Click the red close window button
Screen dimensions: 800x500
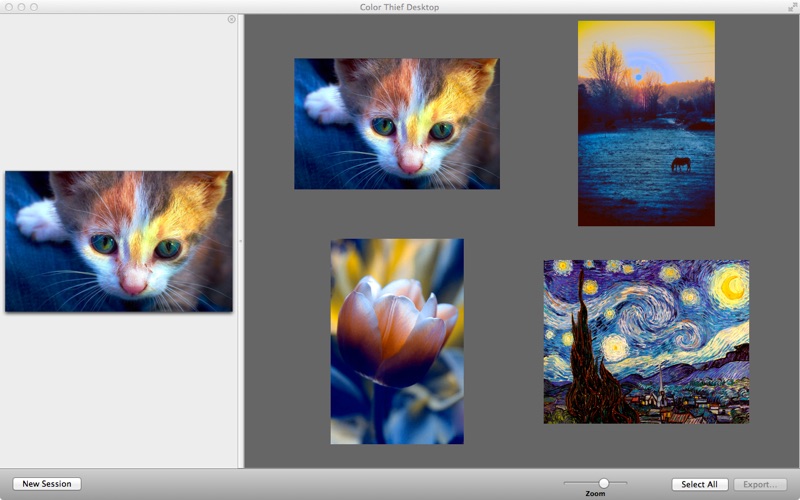pos(9,7)
